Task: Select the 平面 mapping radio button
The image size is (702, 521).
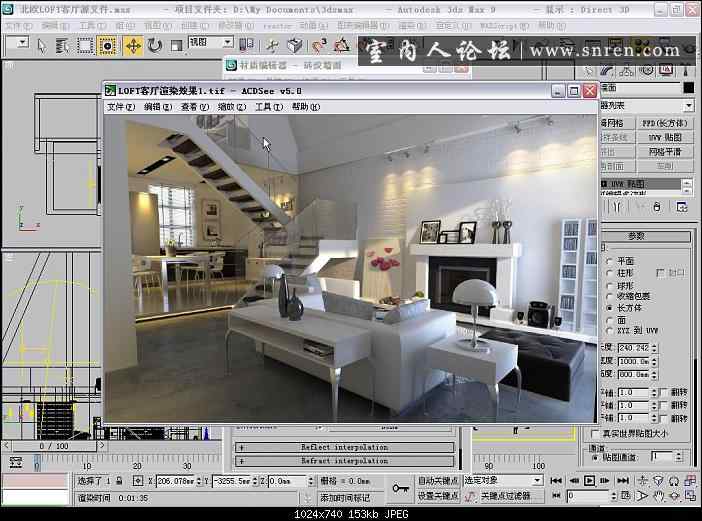Action: (x=609, y=261)
